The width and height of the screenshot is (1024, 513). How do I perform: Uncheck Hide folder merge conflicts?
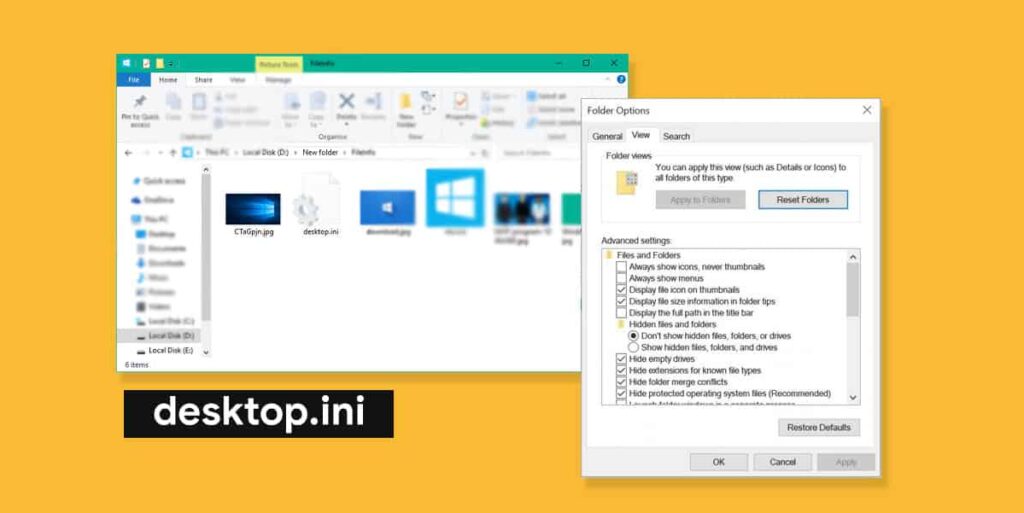pos(621,382)
